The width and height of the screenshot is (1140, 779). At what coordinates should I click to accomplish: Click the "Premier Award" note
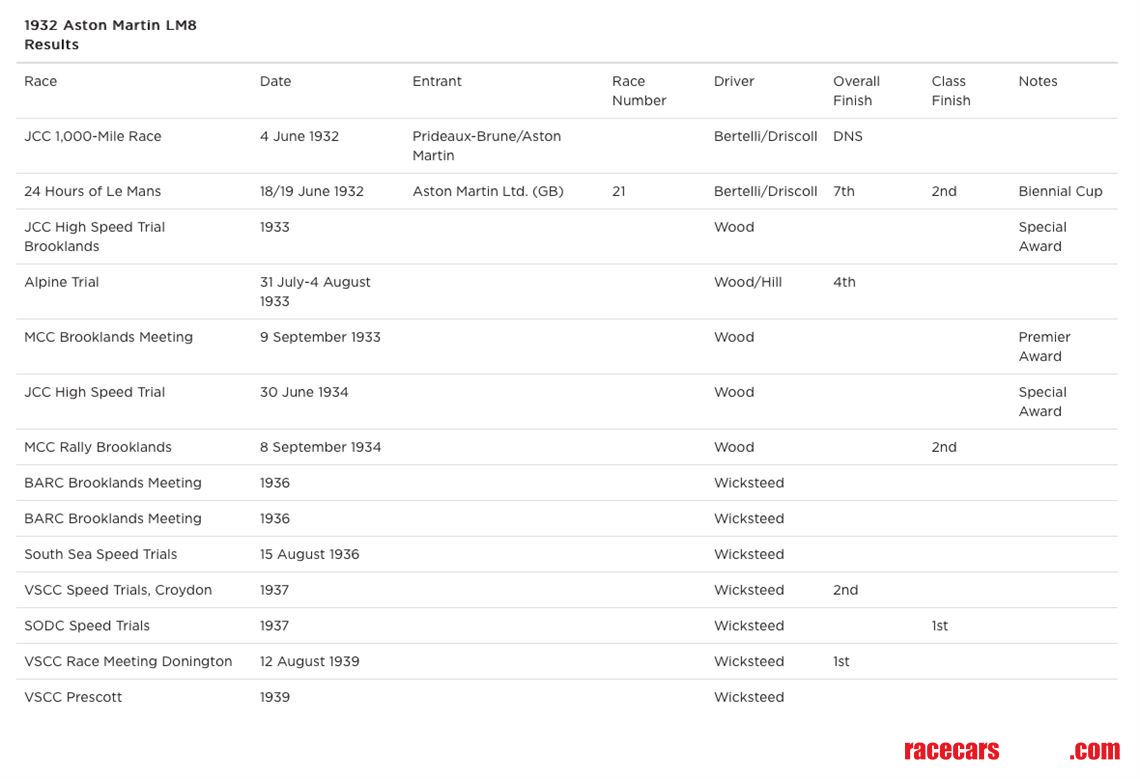coord(1044,346)
